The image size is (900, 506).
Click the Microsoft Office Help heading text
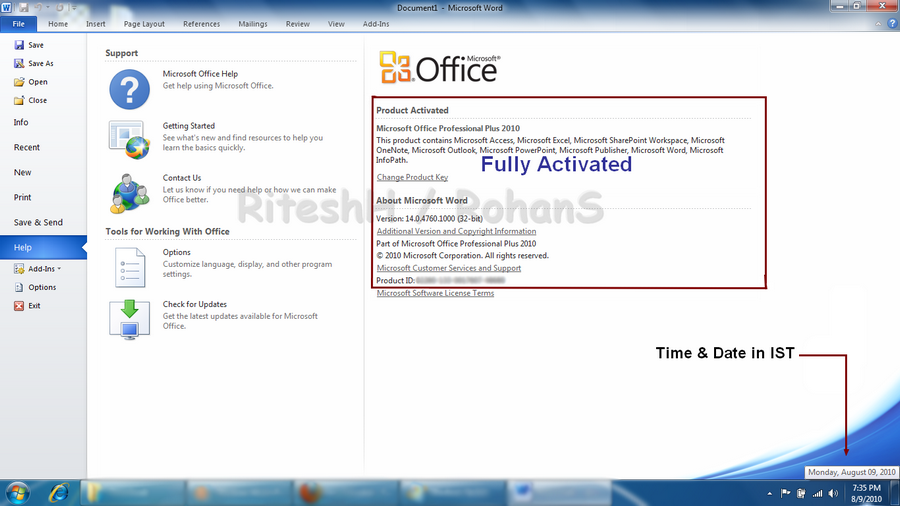pos(200,73)
